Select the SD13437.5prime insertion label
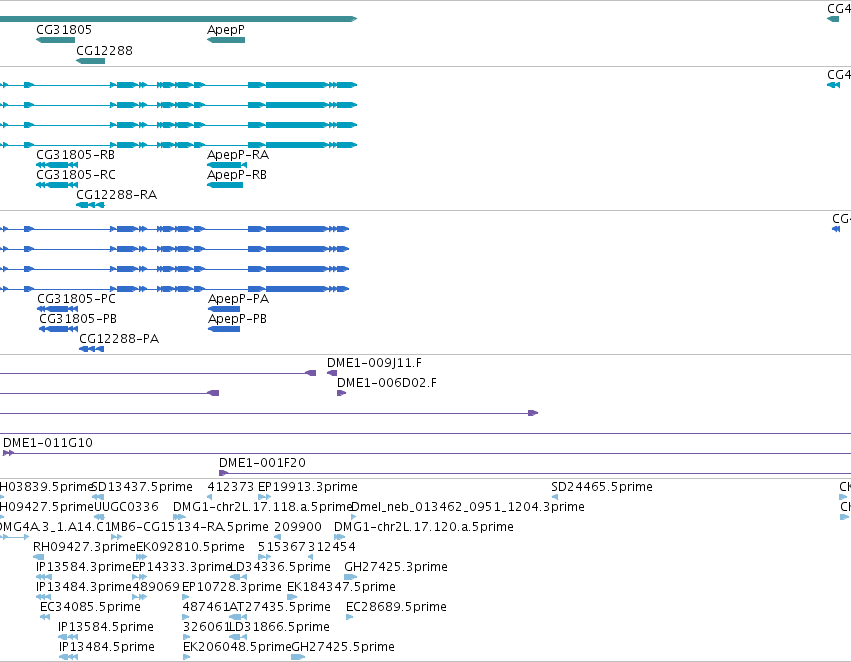Screen dimensions: 851x662 (143, 487)
